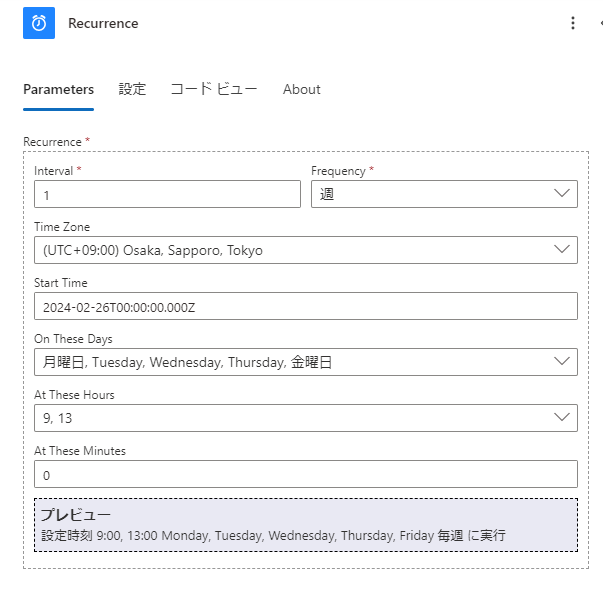Open the three-dot more options menu
This screenshot has height=595, width=603.
click(572, 23)
